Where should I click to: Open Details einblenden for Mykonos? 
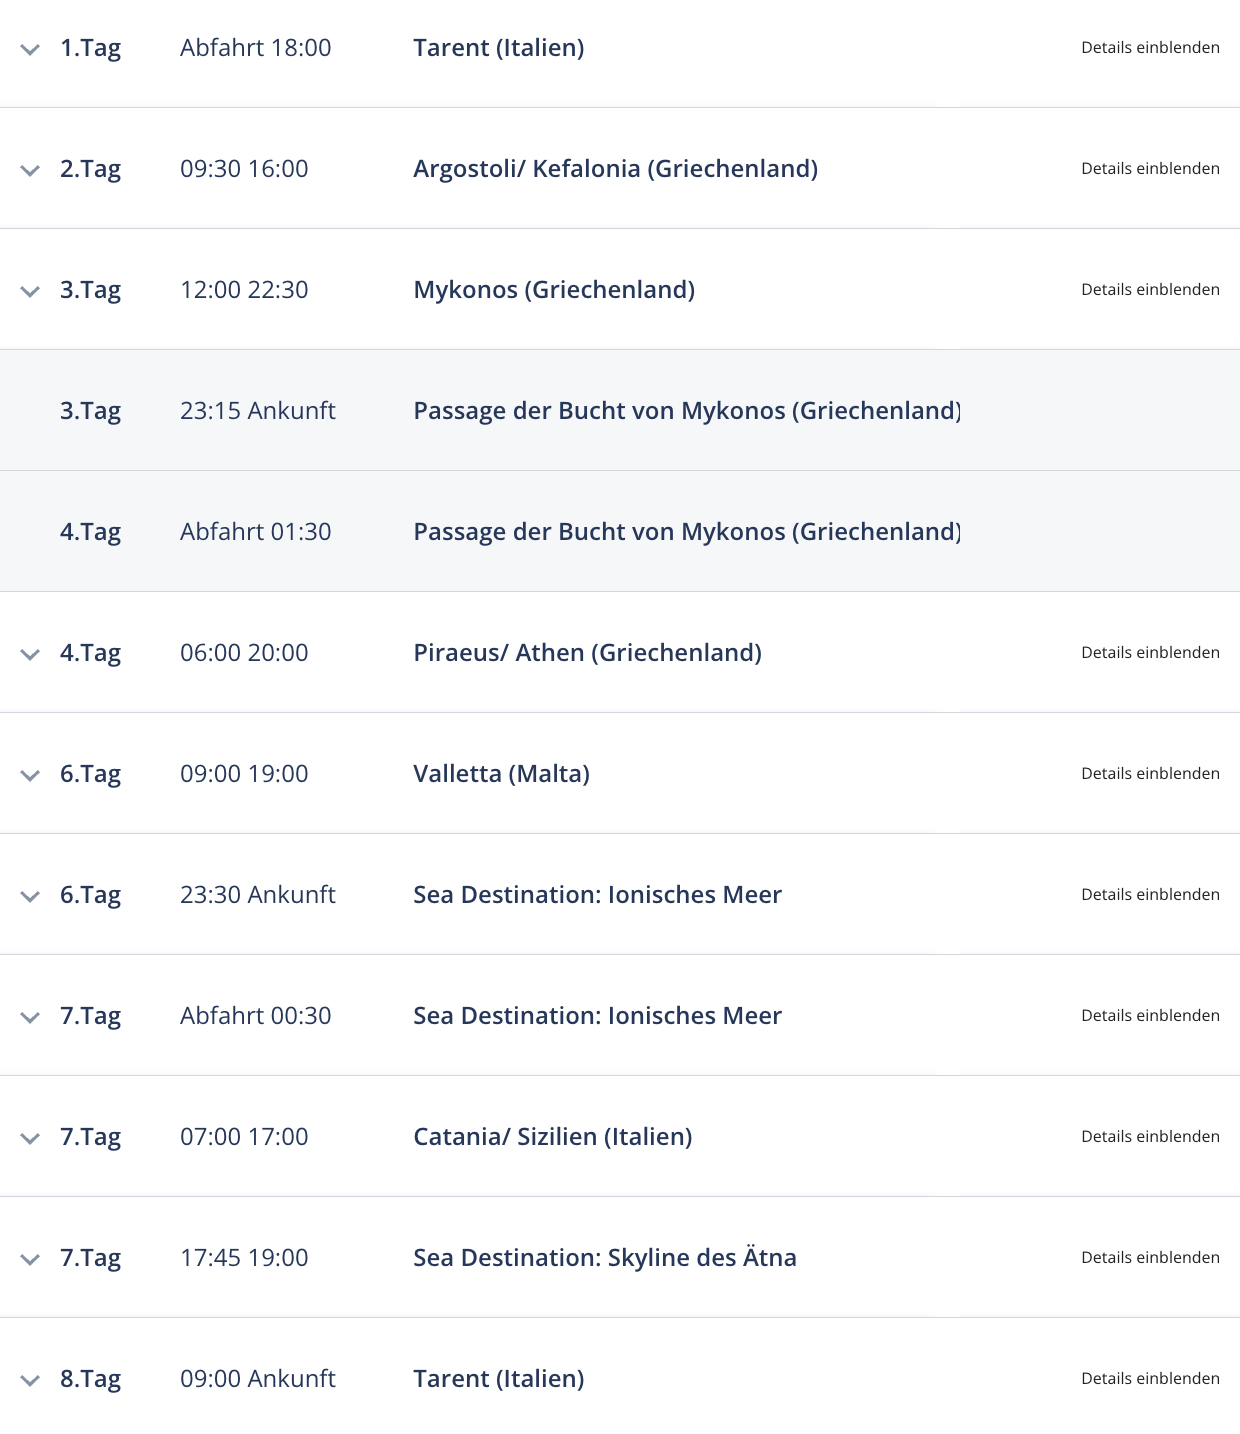[1150, 289]
